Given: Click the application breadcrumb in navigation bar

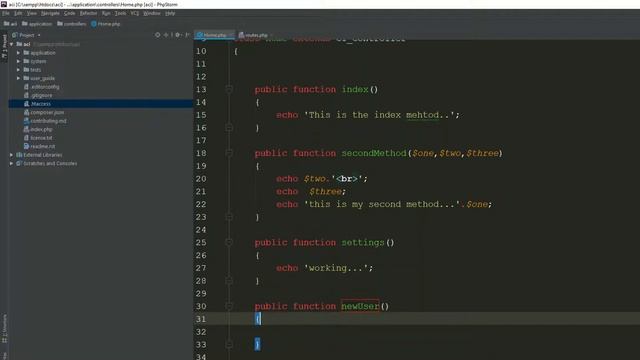Looking at the screenshot, I should (37, 24).
